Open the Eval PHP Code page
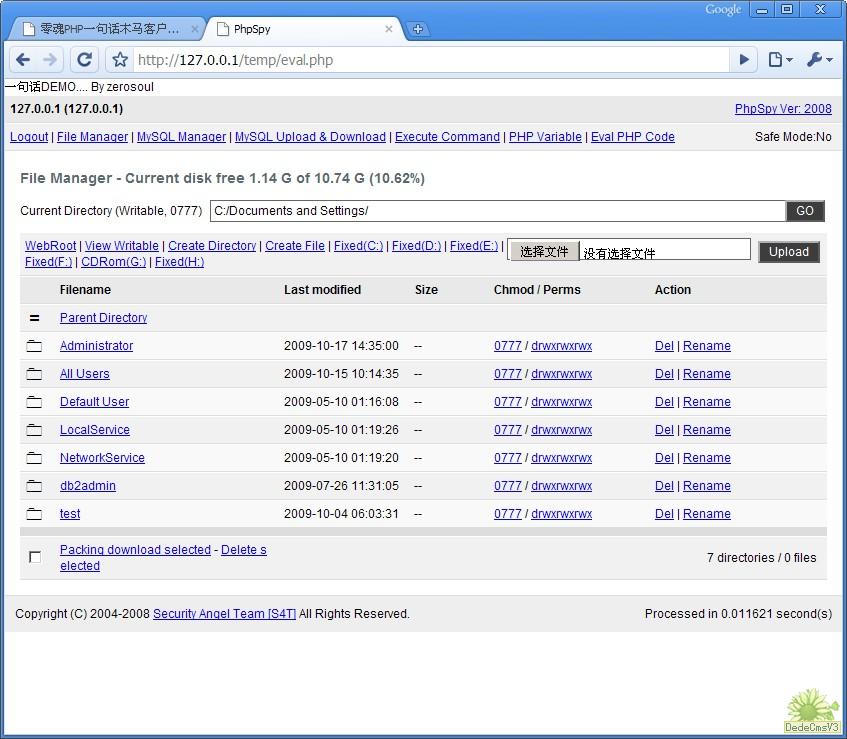Screen dimensions: 847x739 click(633, 137)
